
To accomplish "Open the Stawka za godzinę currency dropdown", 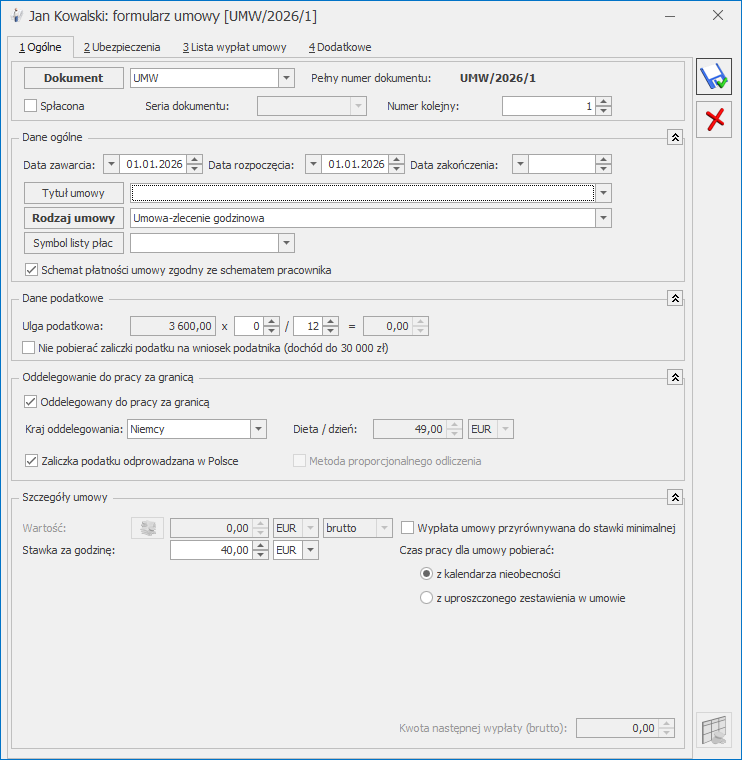I will 310,550.
